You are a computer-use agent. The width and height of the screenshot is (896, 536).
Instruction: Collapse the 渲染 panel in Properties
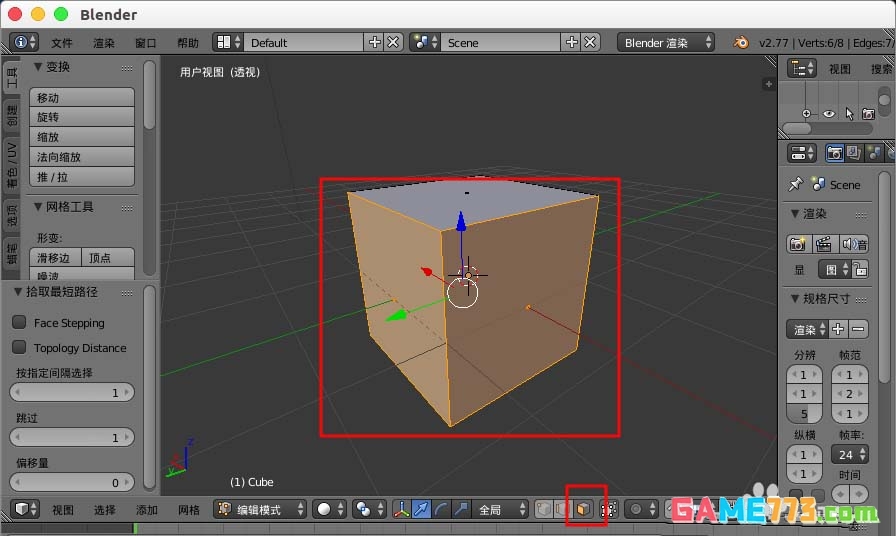(x=795, y=214)
